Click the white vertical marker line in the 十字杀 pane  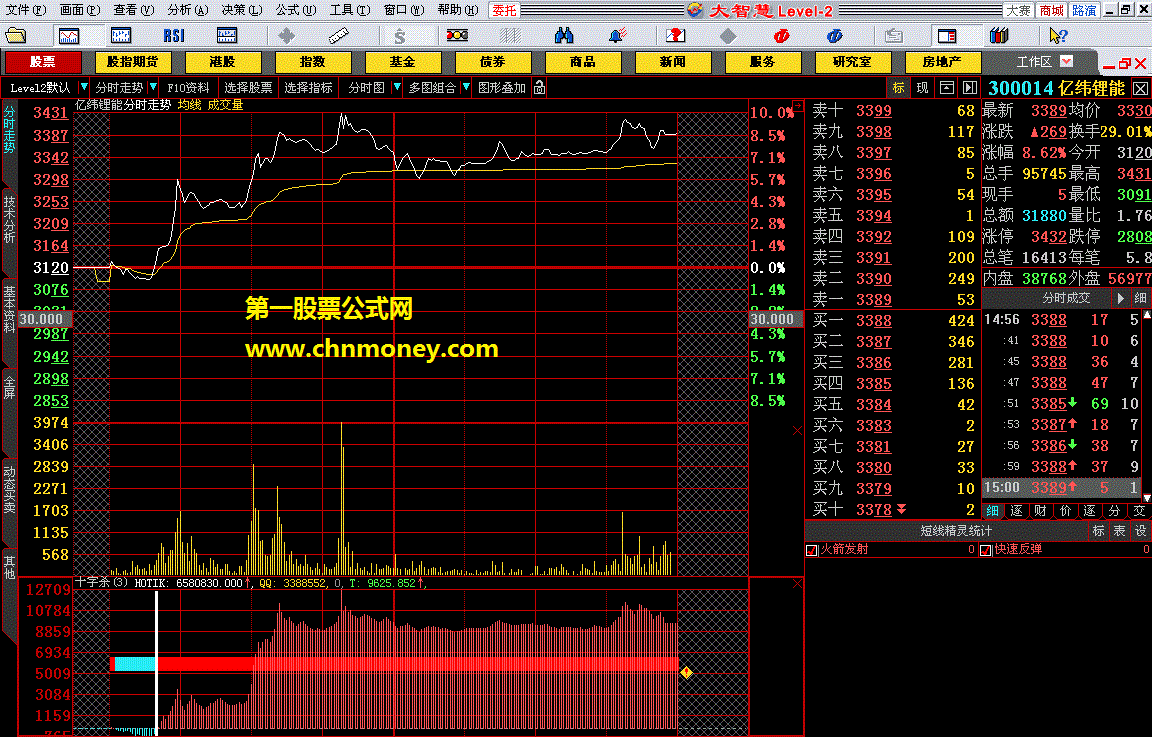tap(156, 661)
